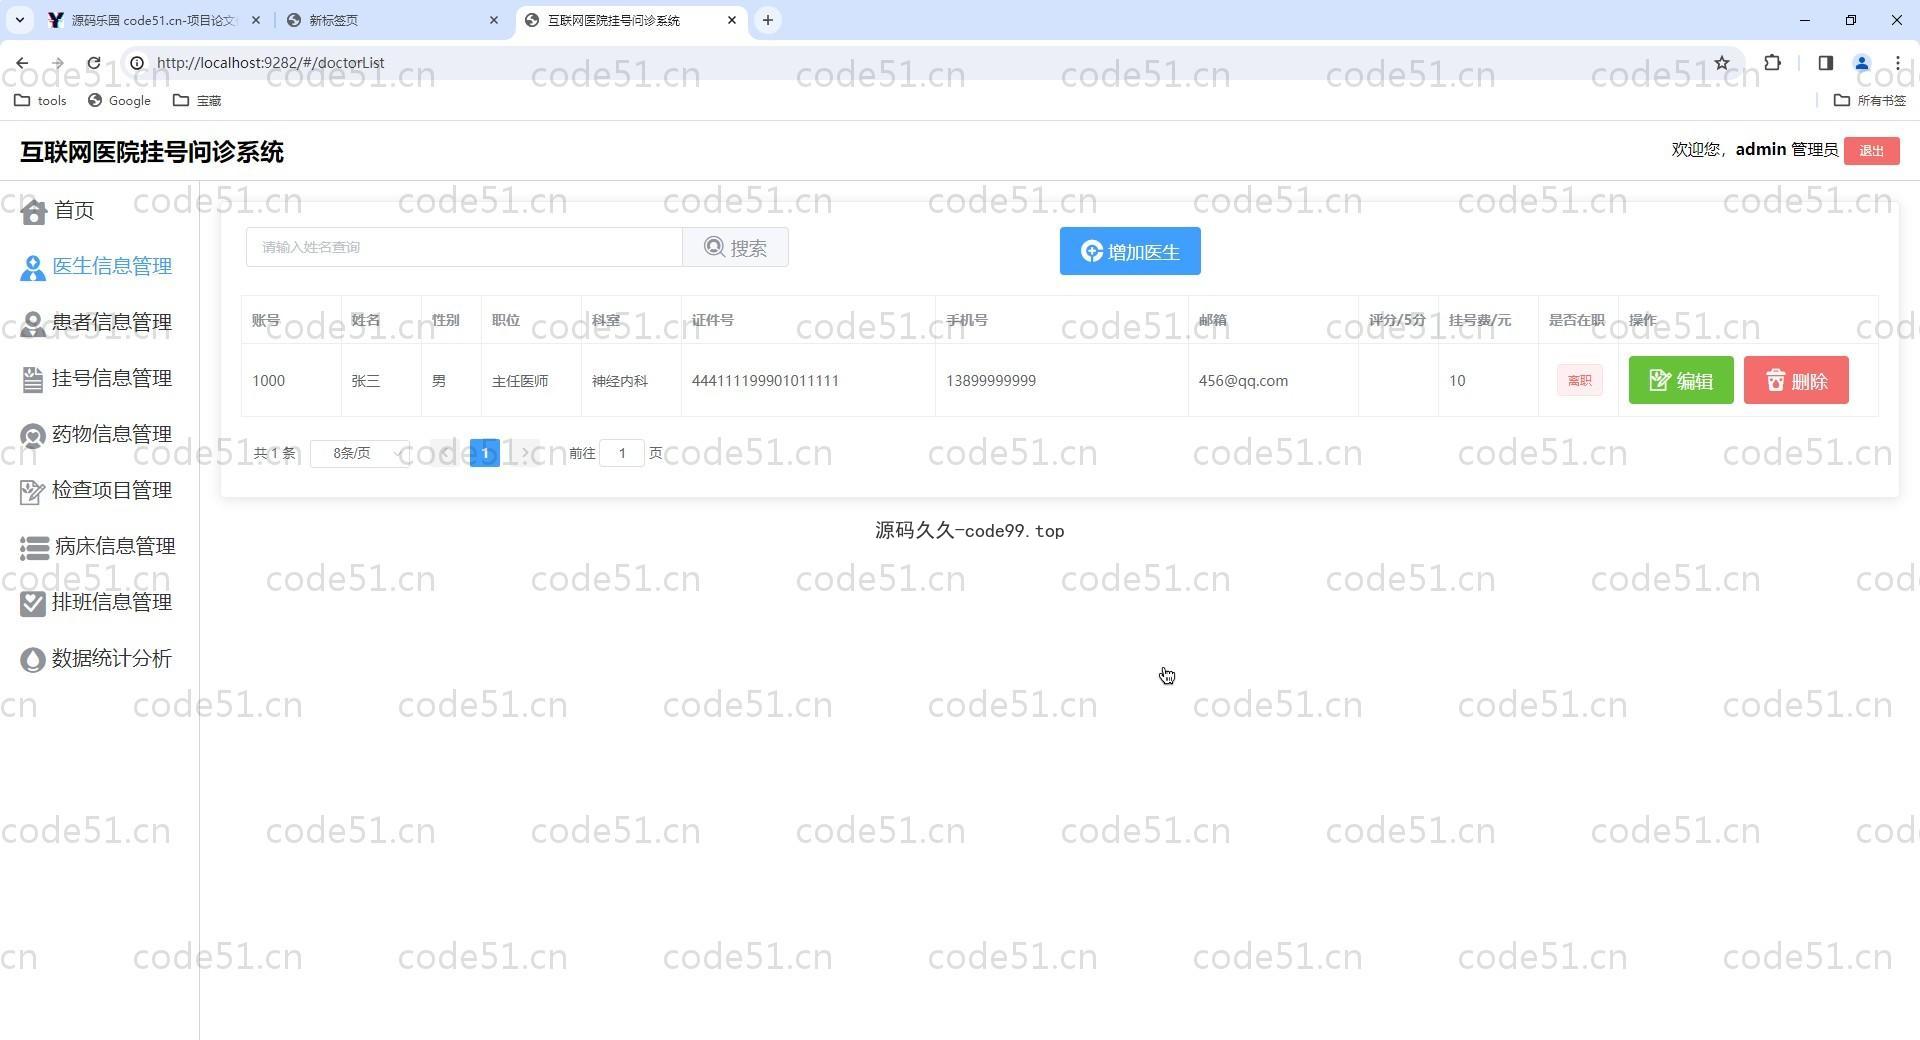Open the 医生信息管理 menu item
The height and width of the screenshot is (1040, 1920).
coord(111,267)
